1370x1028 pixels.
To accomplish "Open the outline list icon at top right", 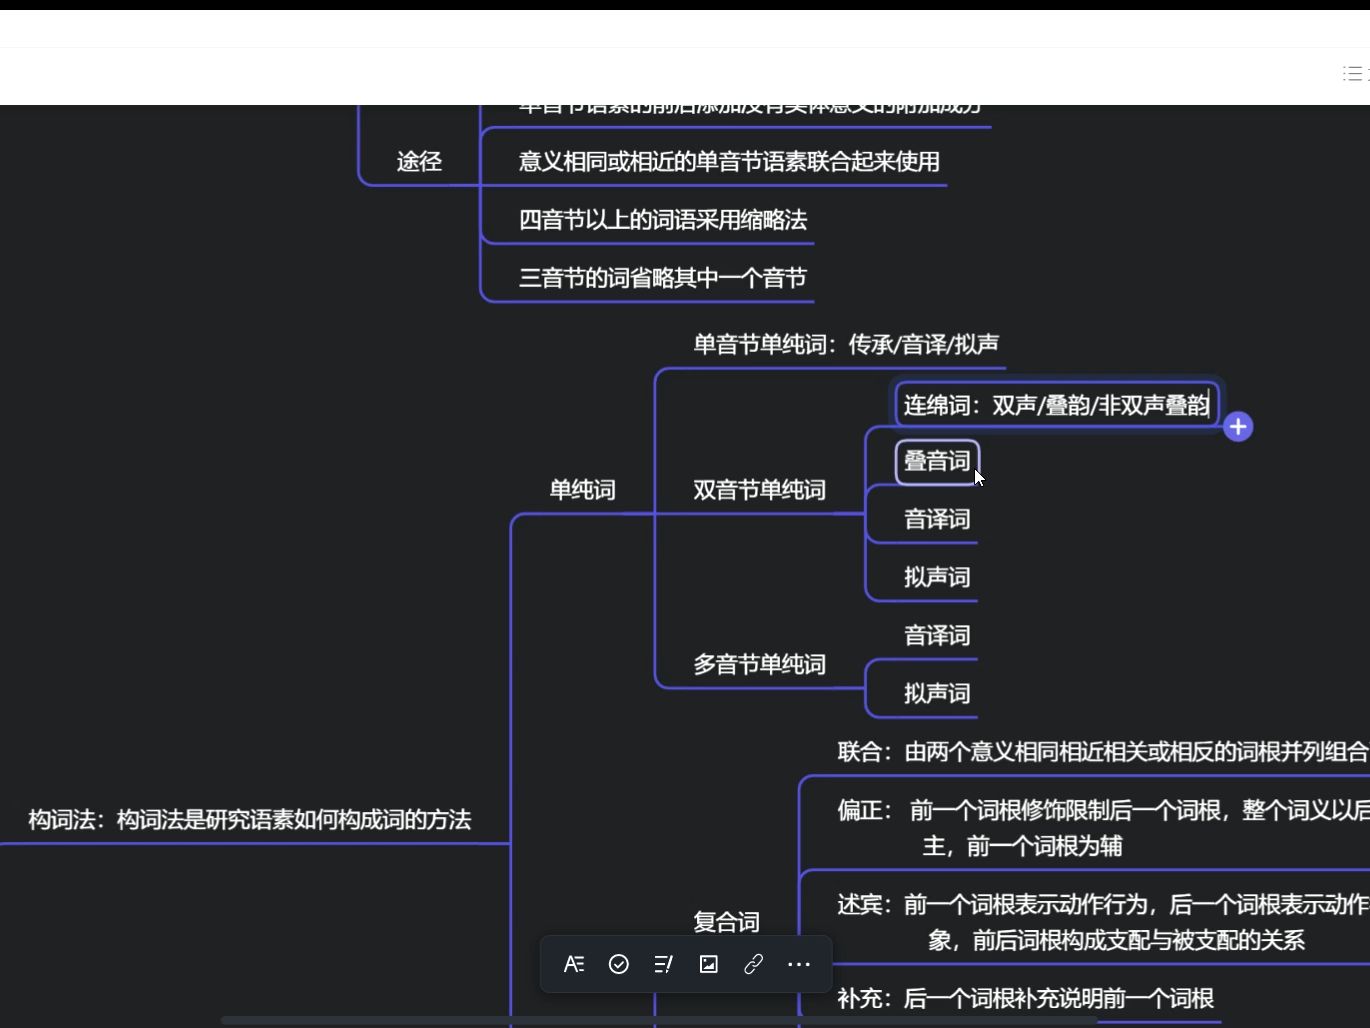I will pos(1355,74).
